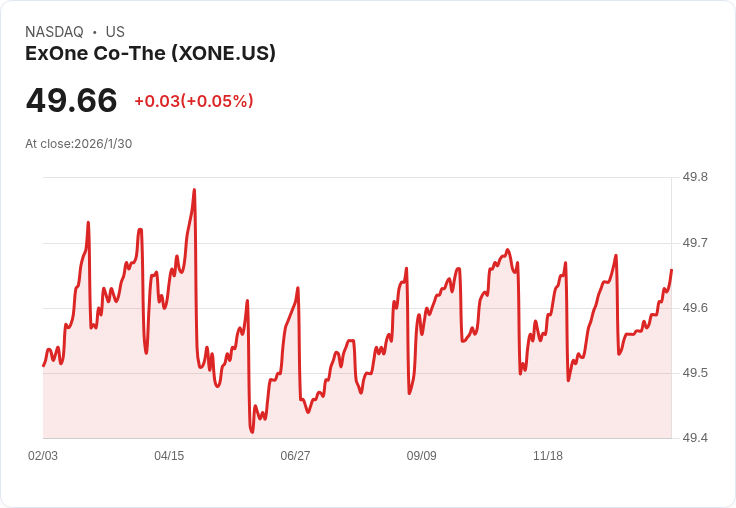Click the final rightmost point of price line
Screen dimensions: 736x508
pos(671,270)
